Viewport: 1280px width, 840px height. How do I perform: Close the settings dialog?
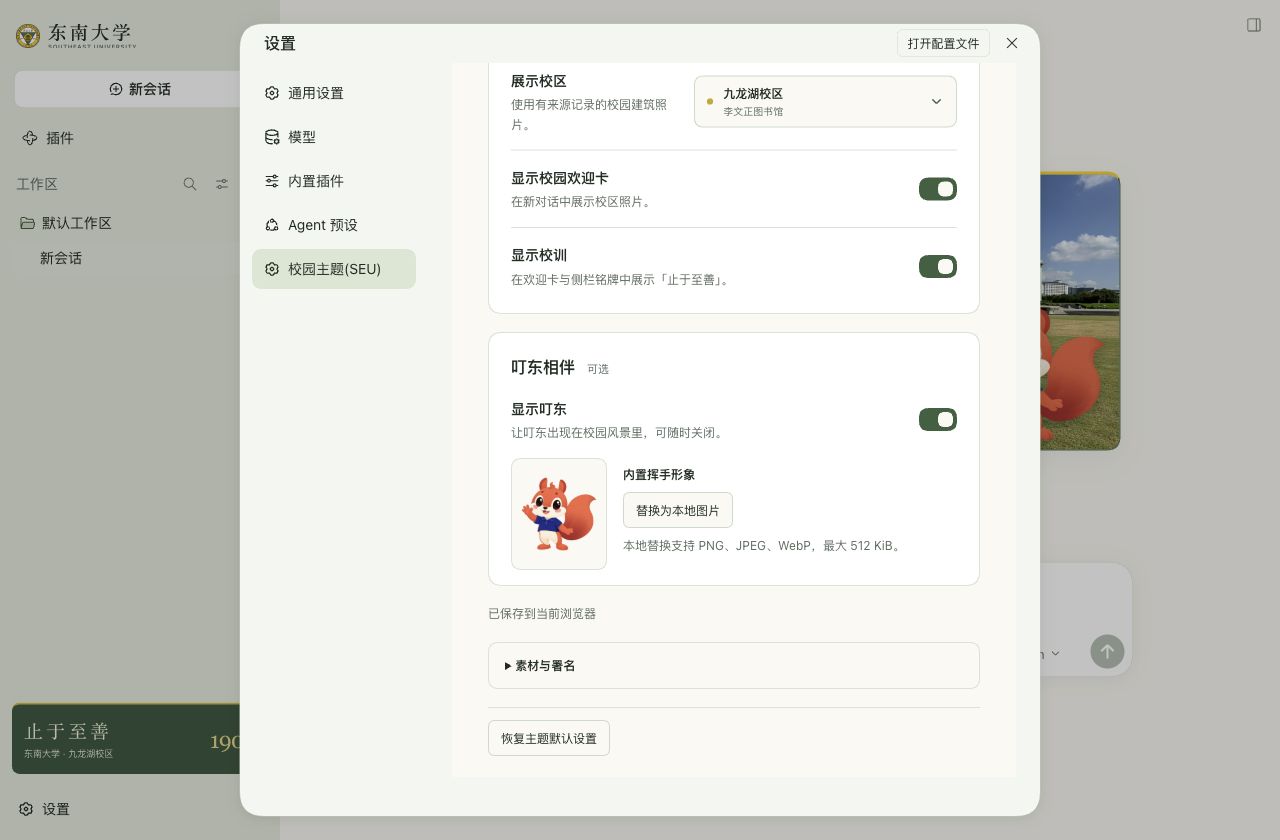coord(1012,43)
